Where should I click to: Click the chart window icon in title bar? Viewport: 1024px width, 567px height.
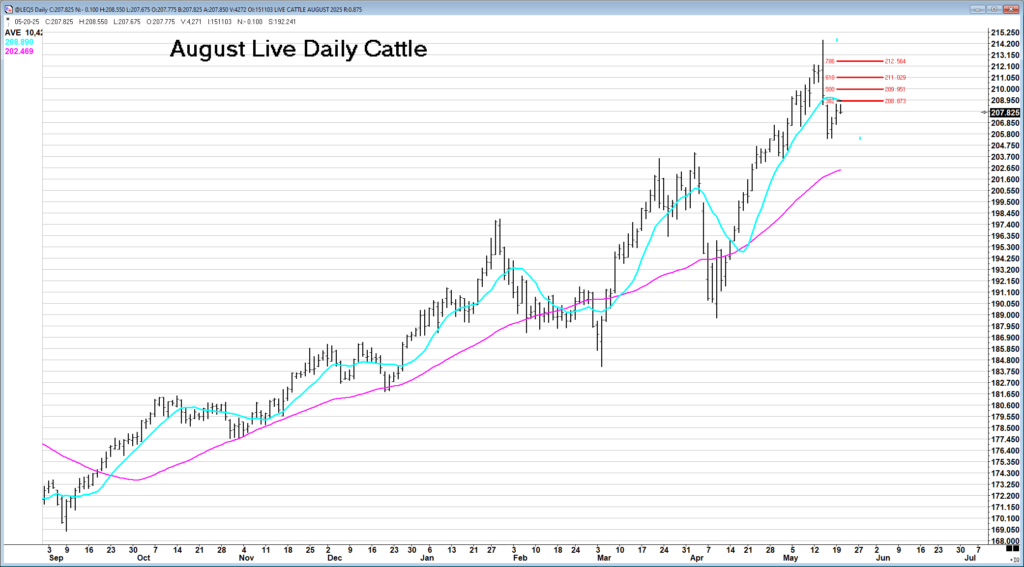coord(8,7)
